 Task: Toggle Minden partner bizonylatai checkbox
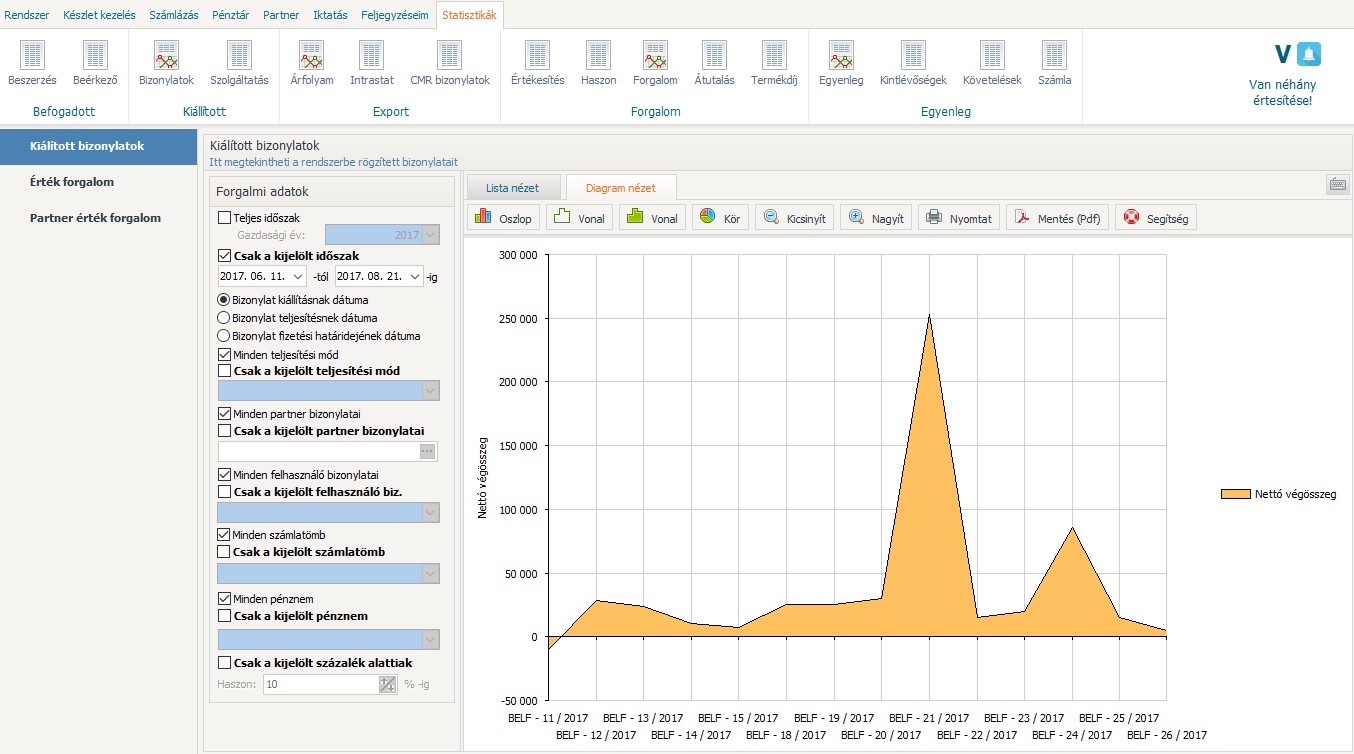[x=224, y=413]
